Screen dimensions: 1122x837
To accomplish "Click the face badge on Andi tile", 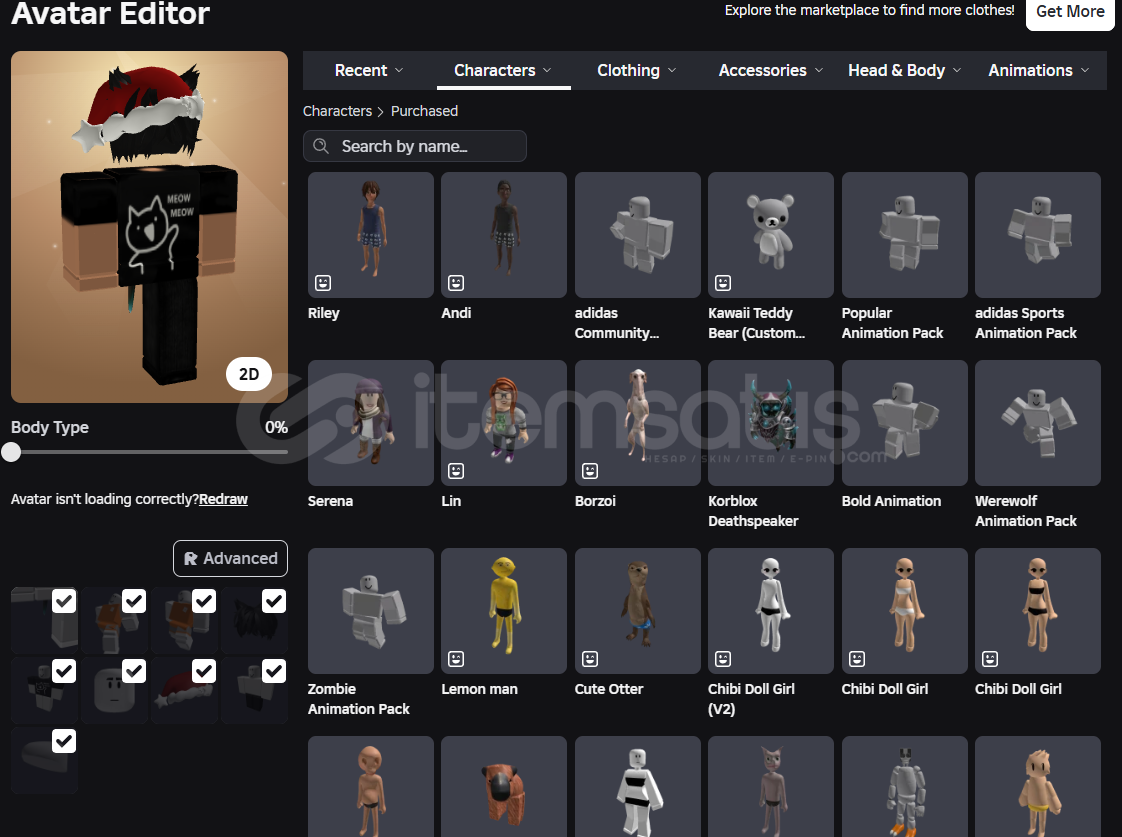I will 456,283.
